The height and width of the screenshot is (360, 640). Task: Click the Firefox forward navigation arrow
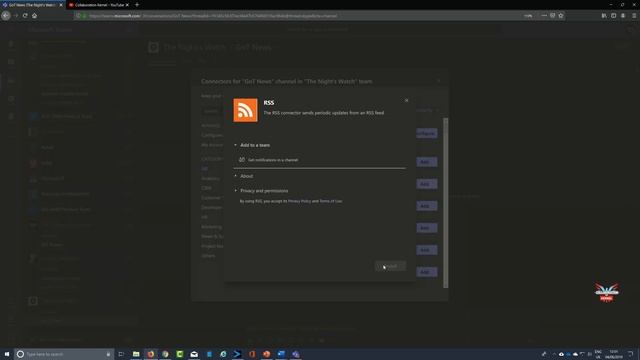16,16
